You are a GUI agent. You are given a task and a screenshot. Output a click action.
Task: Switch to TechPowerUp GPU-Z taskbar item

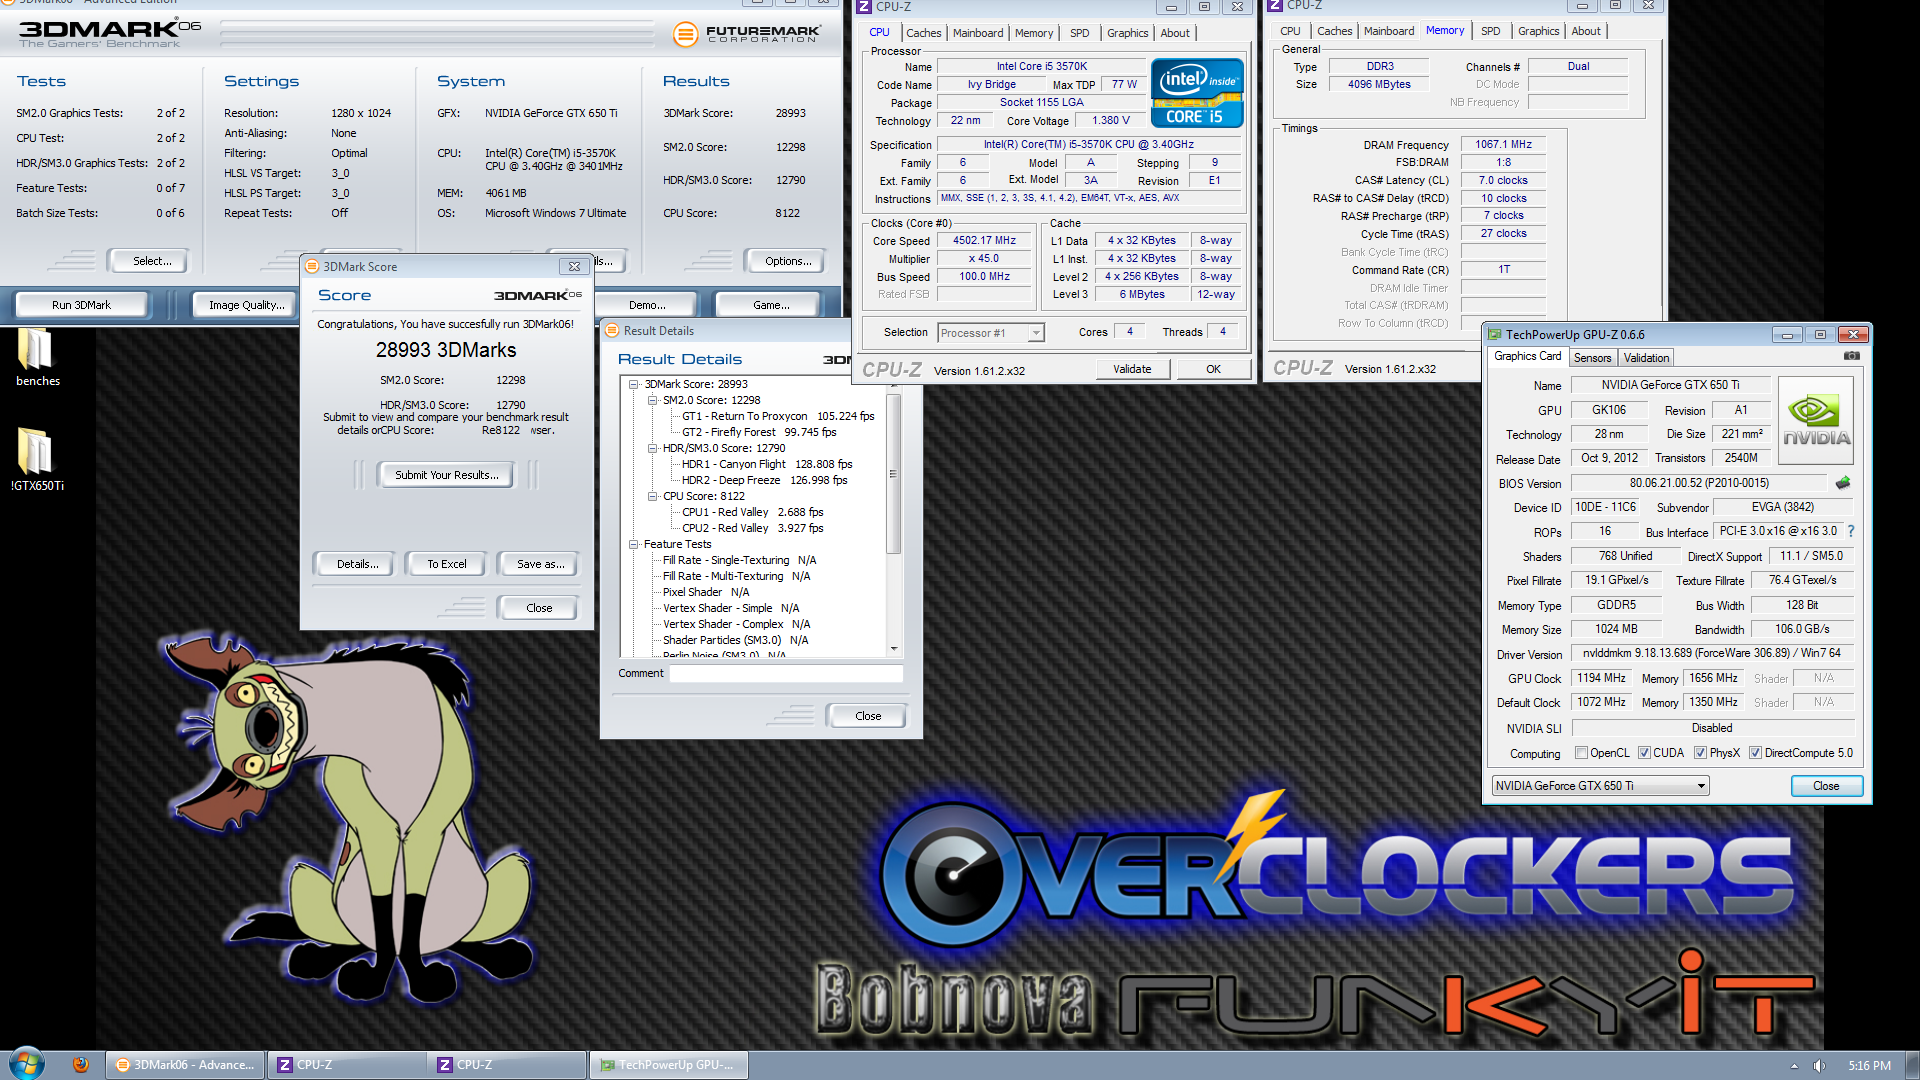[x=669, y=1065]
